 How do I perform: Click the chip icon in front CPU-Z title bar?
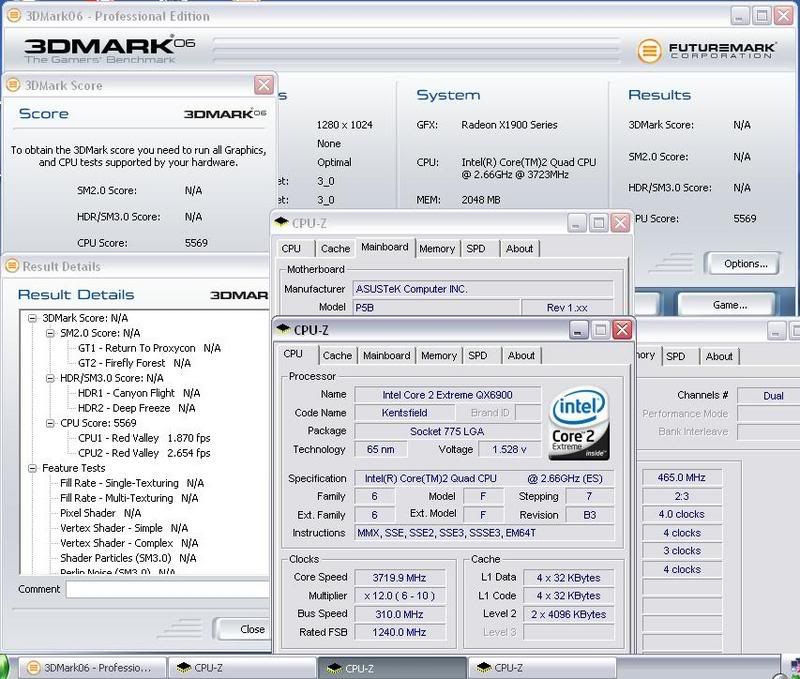pos(282,329)
